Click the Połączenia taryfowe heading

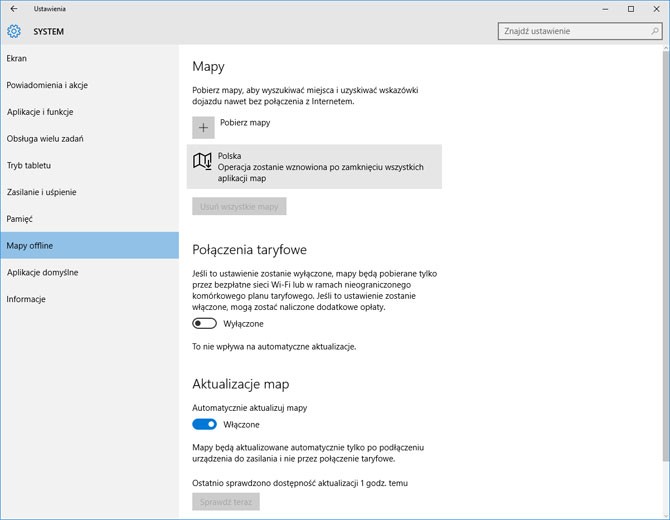250,250
